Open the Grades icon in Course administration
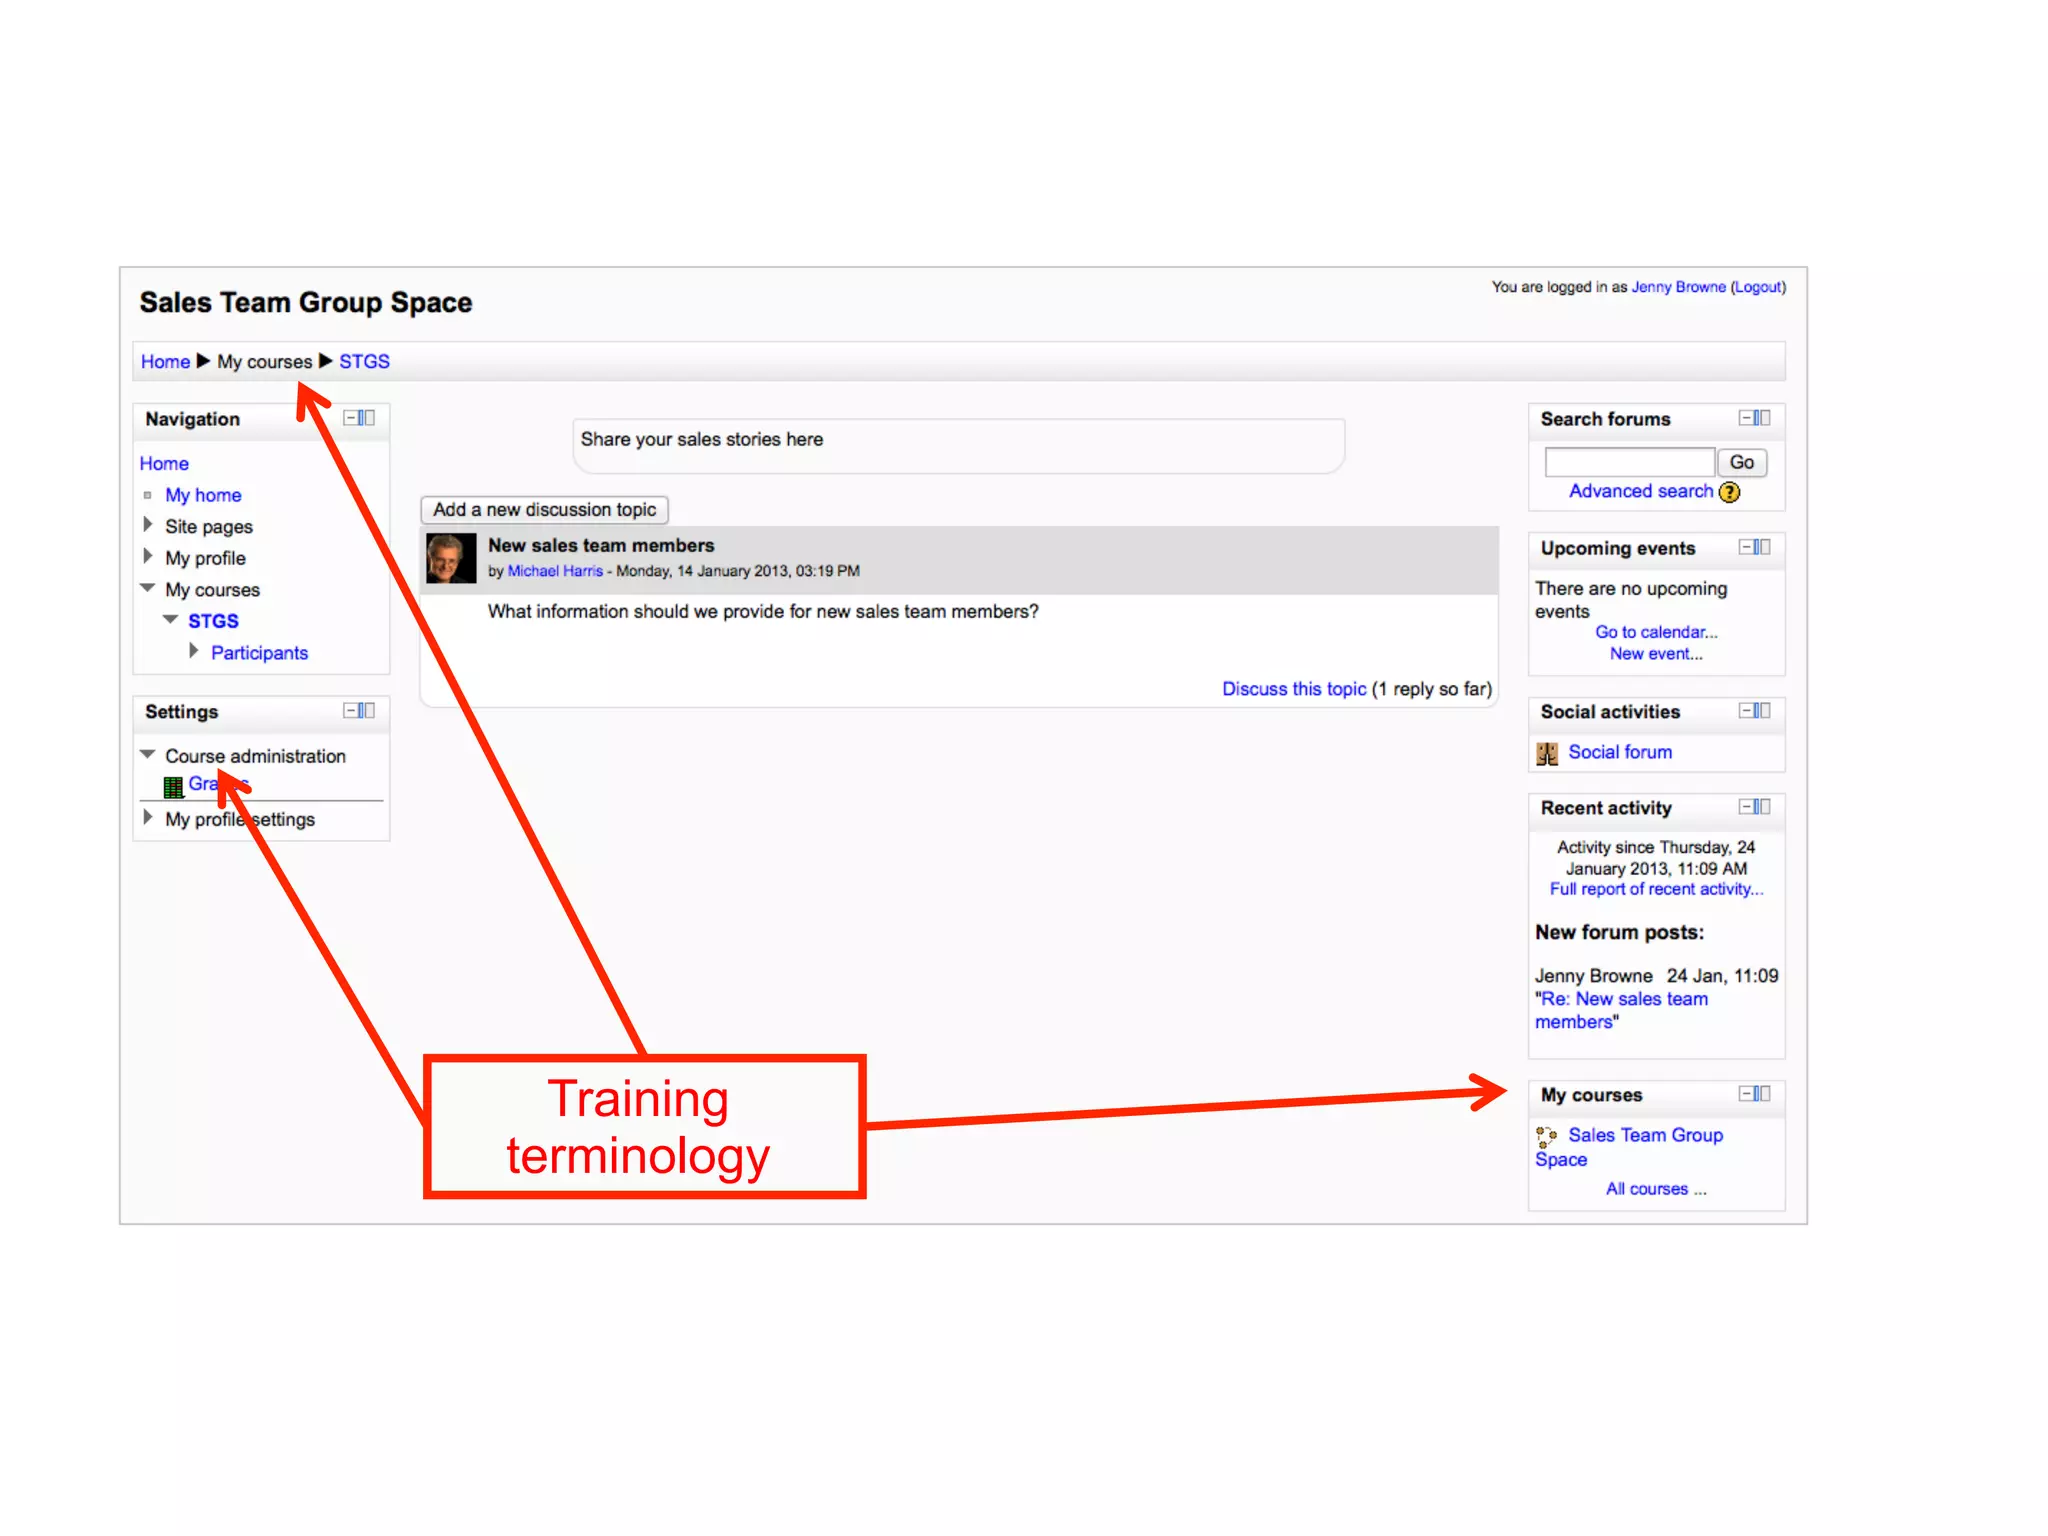Screen dimensions: 2048x1536 click(173, 786)
